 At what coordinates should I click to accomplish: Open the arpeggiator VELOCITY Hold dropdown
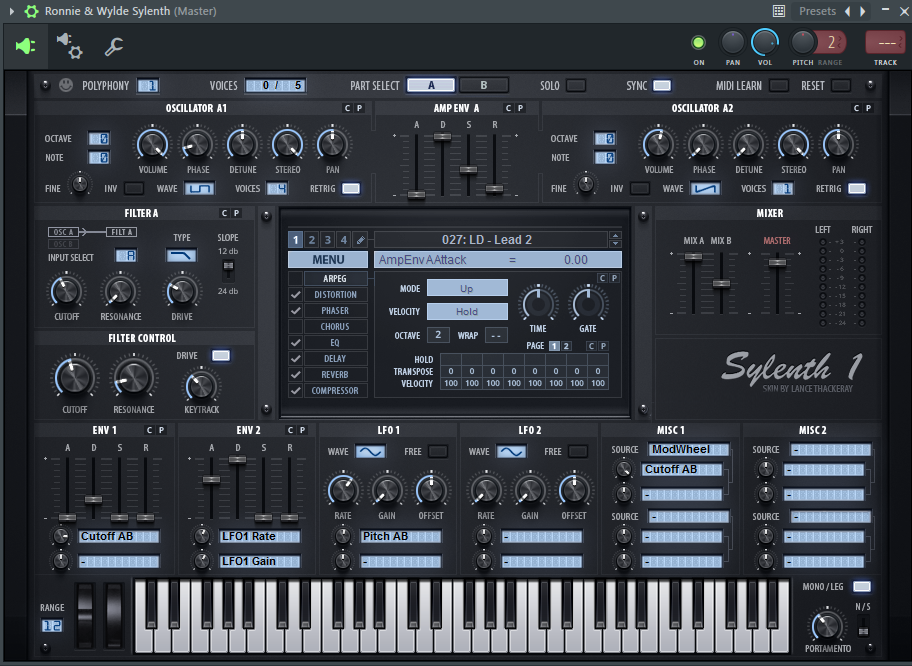(467, 311)
